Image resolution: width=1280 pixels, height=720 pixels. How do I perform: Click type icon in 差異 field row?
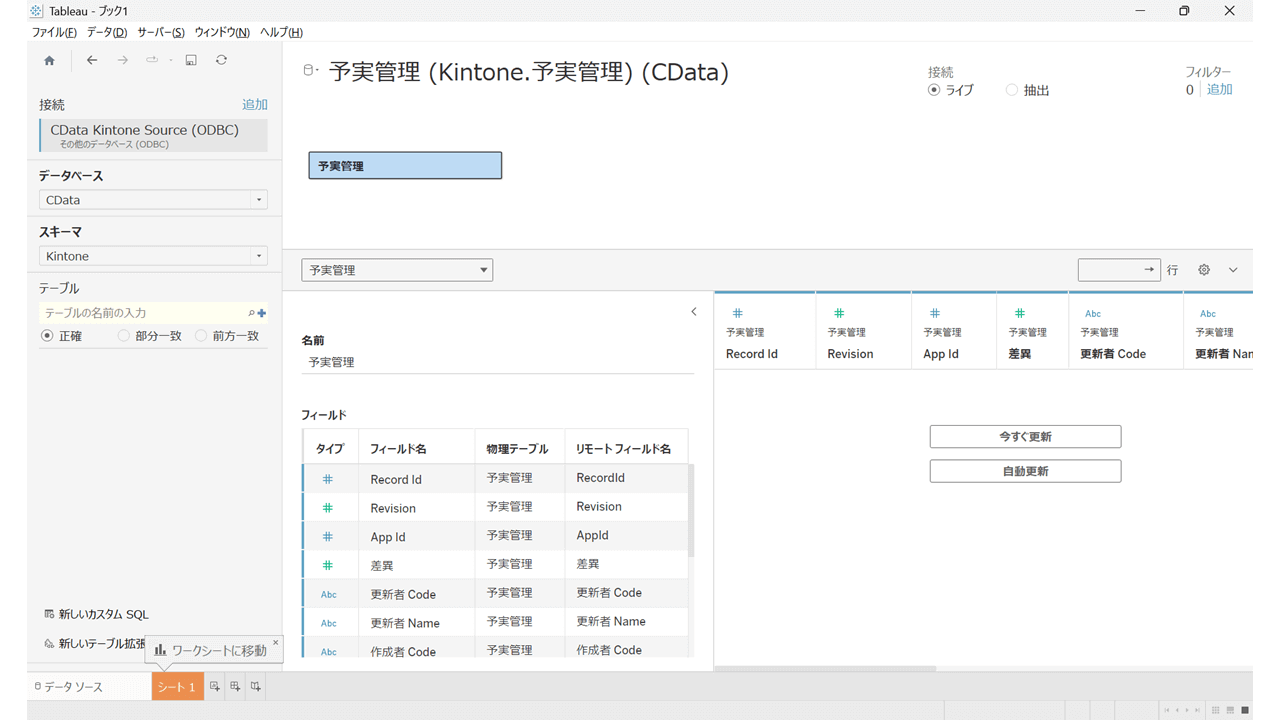327,565
